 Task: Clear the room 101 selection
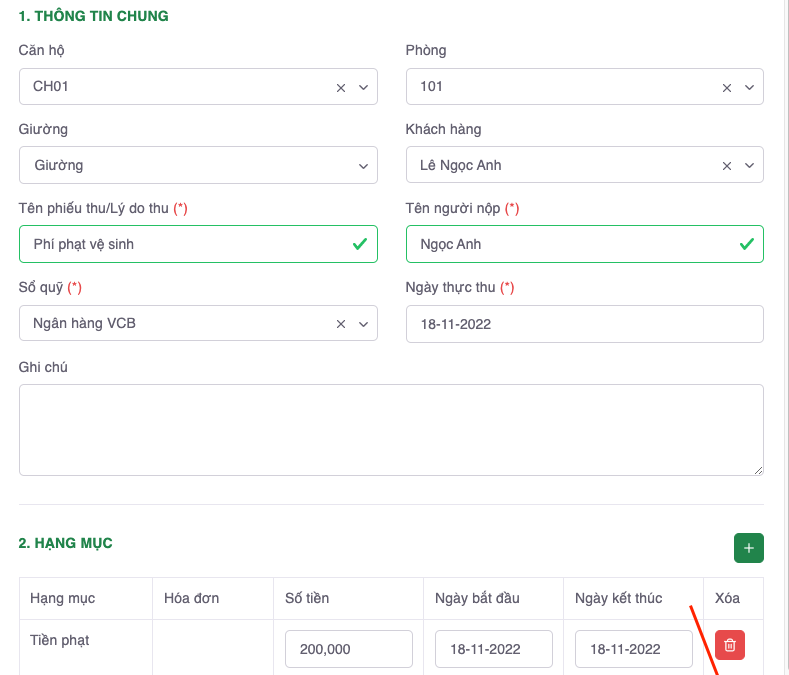[727, 88]
